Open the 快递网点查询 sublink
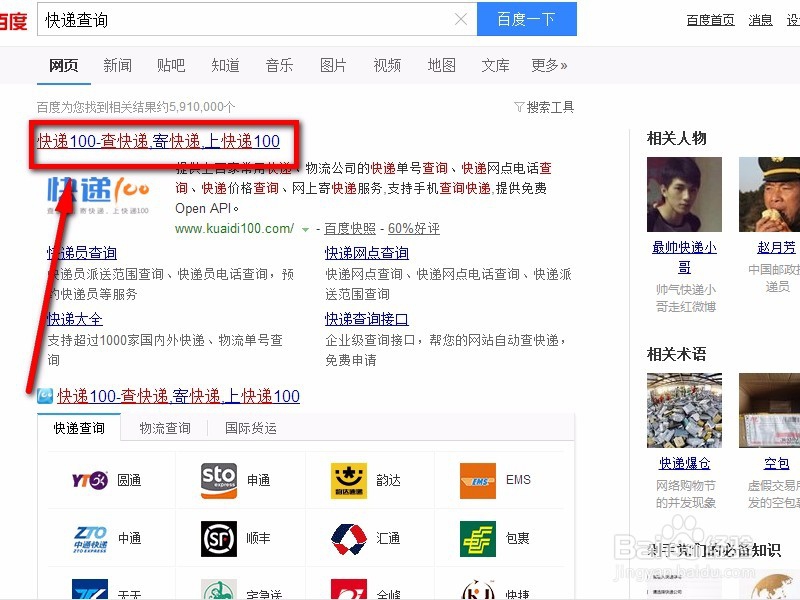Viewport: 800px width, 600px height. click(367, 253)
